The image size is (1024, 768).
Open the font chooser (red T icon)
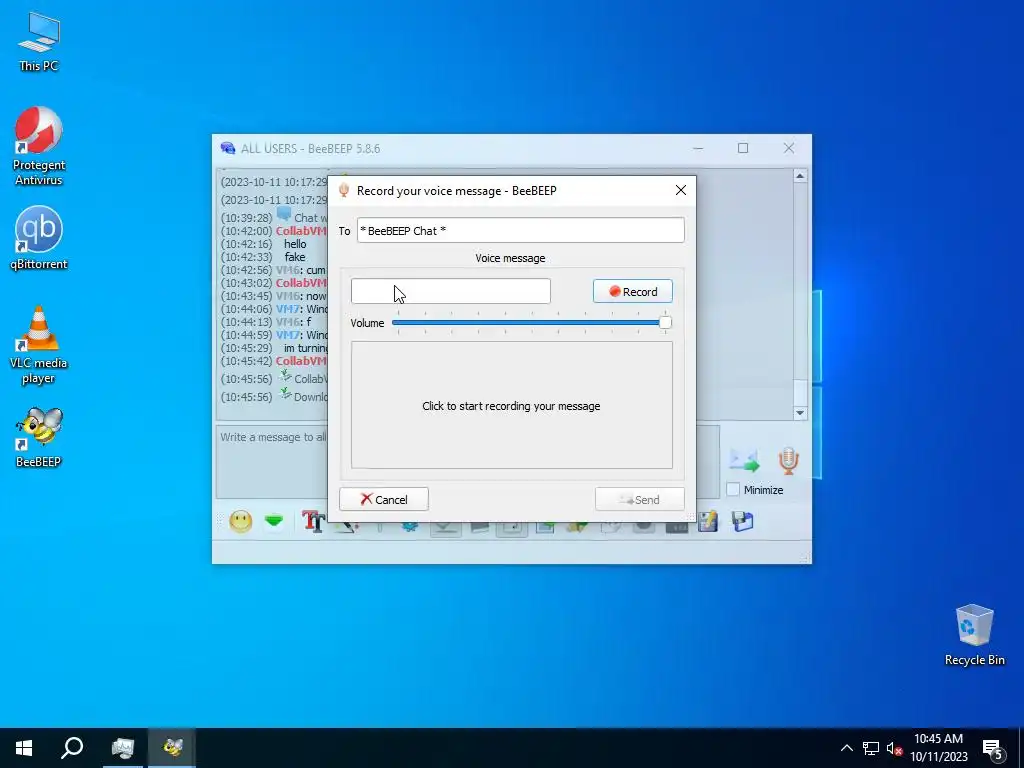pos(313,521)
